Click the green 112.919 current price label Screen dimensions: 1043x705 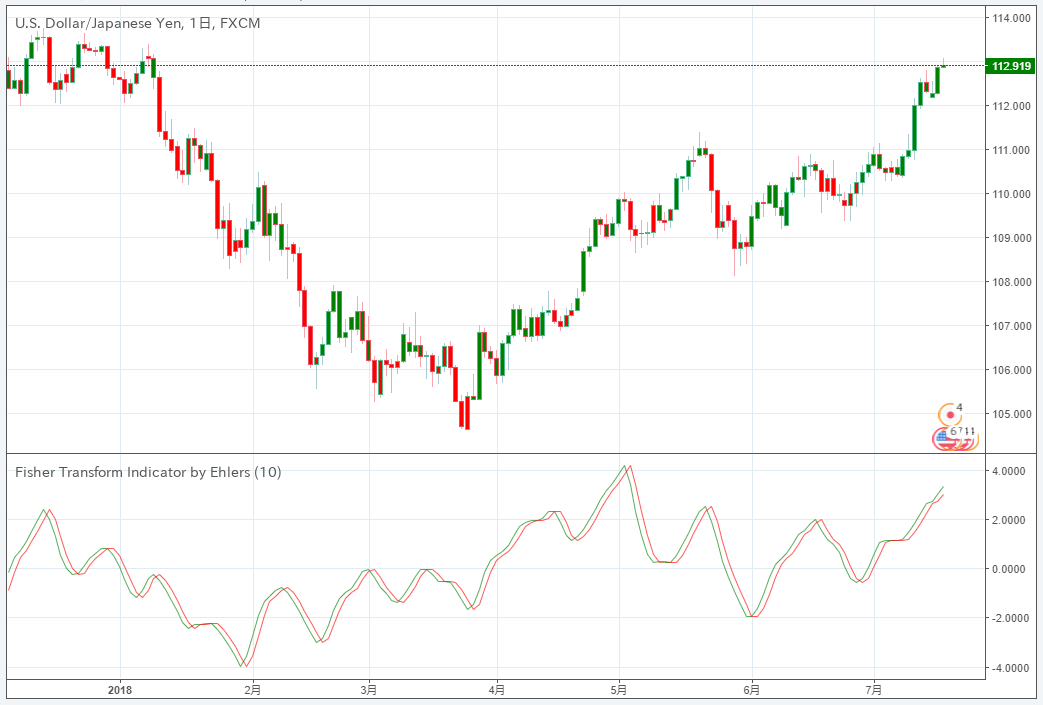(1011, 66)
